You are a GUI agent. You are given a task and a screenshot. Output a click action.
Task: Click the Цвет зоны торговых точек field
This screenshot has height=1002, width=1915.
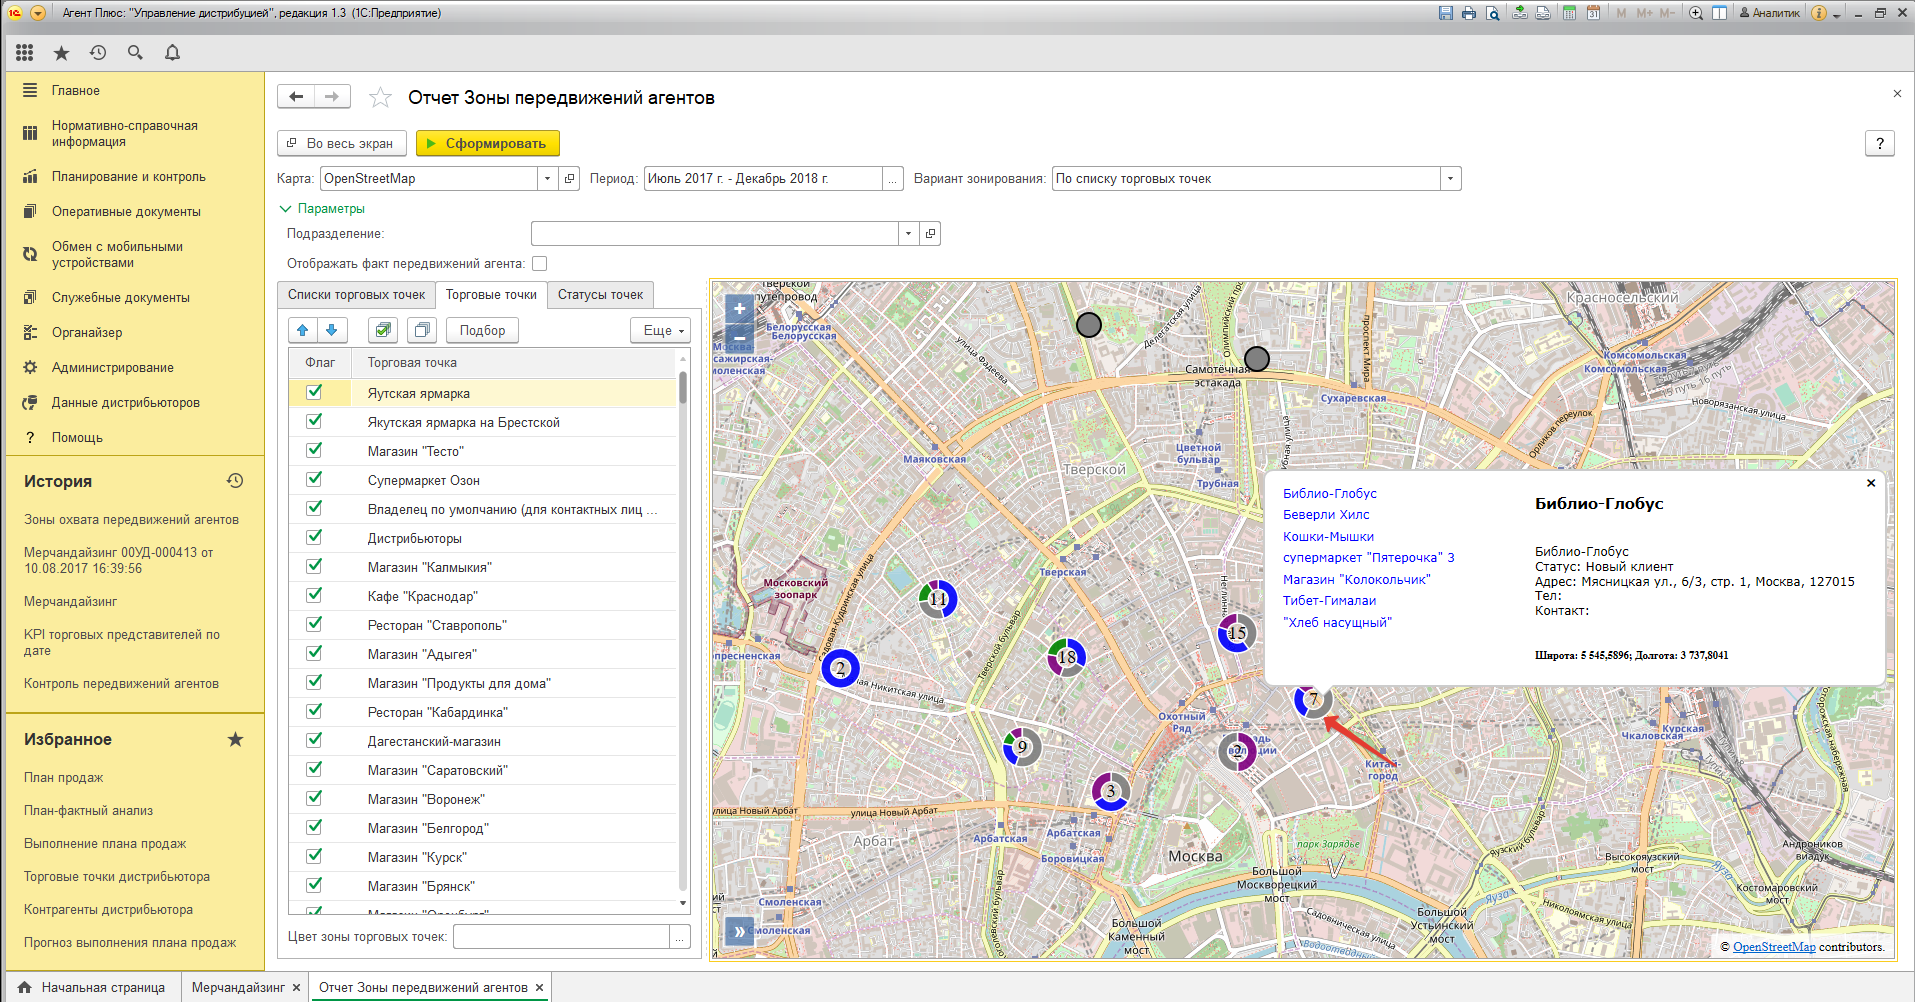(x=561, y=937)
